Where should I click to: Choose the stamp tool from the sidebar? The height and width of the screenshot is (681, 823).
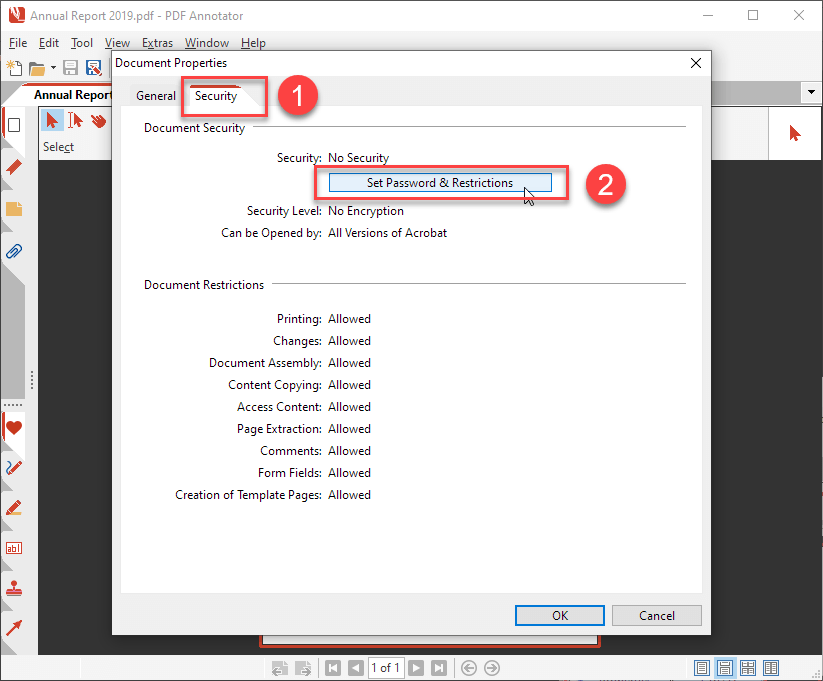pos(13,587)
